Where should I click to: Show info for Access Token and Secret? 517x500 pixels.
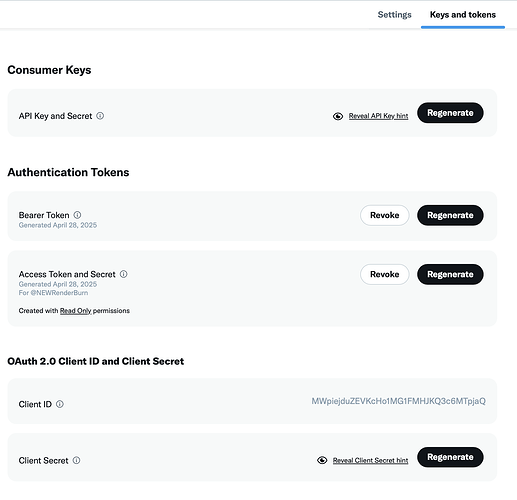coord(124,274)
